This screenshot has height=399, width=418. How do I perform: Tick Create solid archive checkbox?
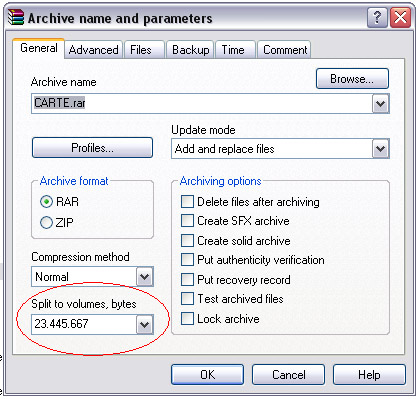pos(187,241)
